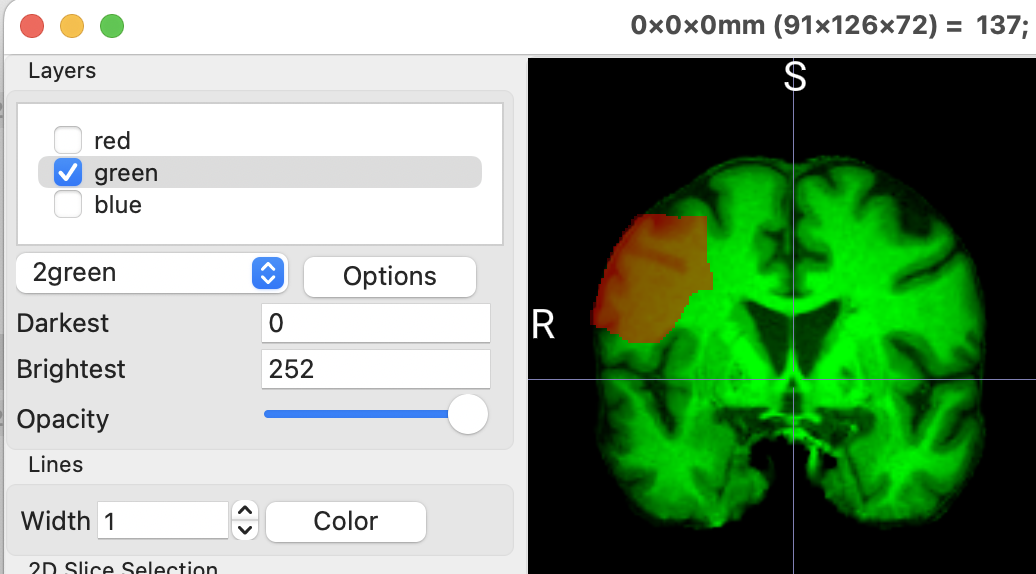Click the red lesion overlay on the brain

point(650,280)
